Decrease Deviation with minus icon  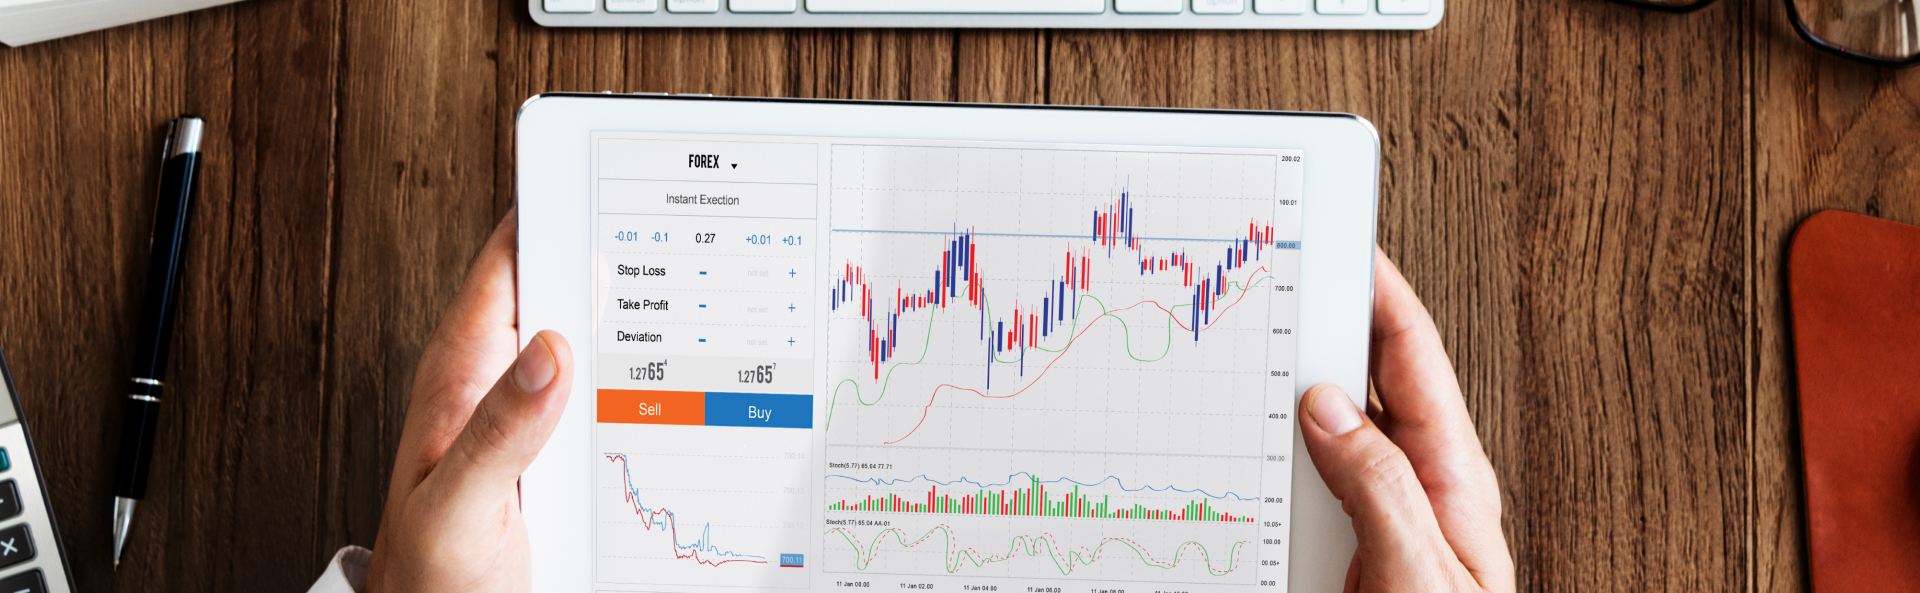tap(702, 341)
